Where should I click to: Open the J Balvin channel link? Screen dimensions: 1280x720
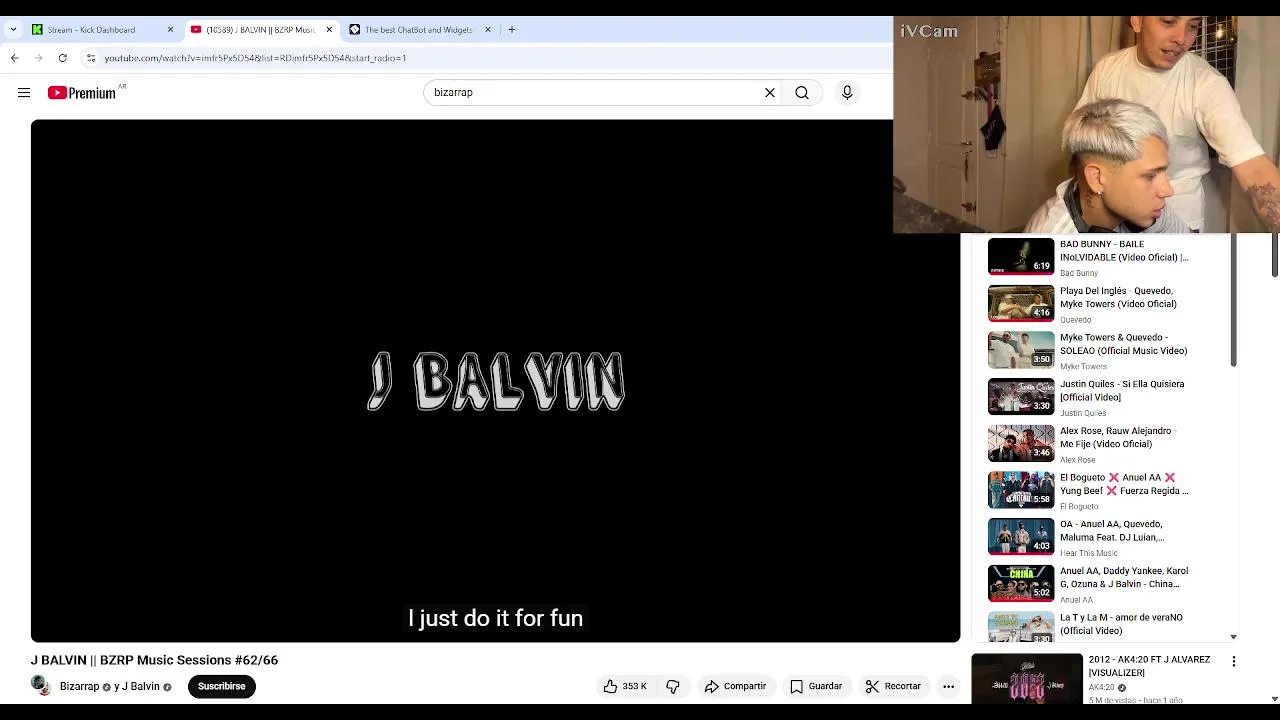coord(140,687)
